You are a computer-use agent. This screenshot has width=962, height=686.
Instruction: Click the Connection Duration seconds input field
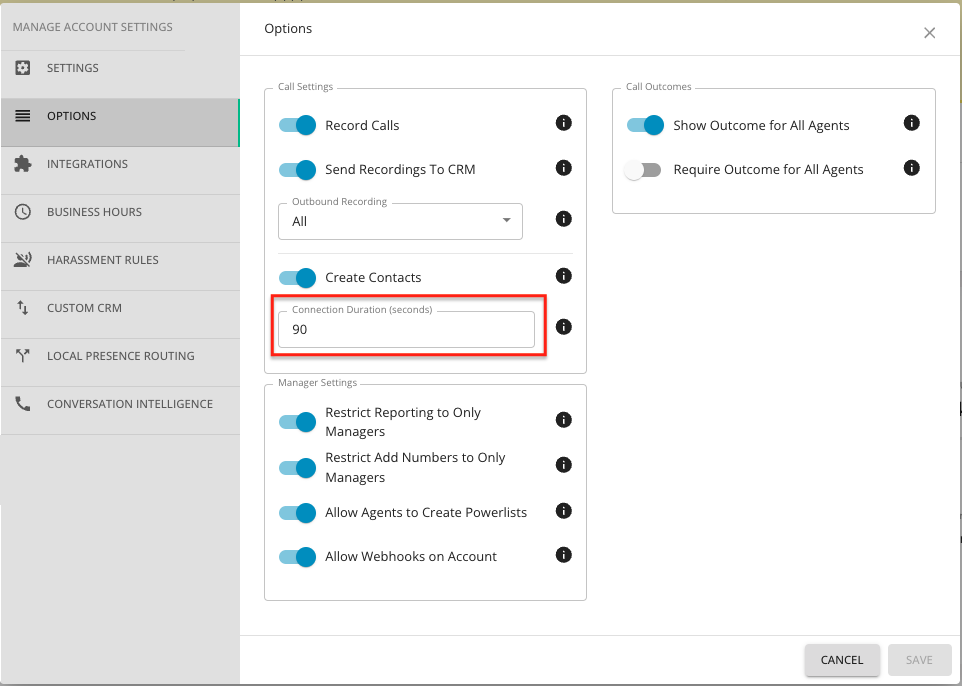pos(406,330)
